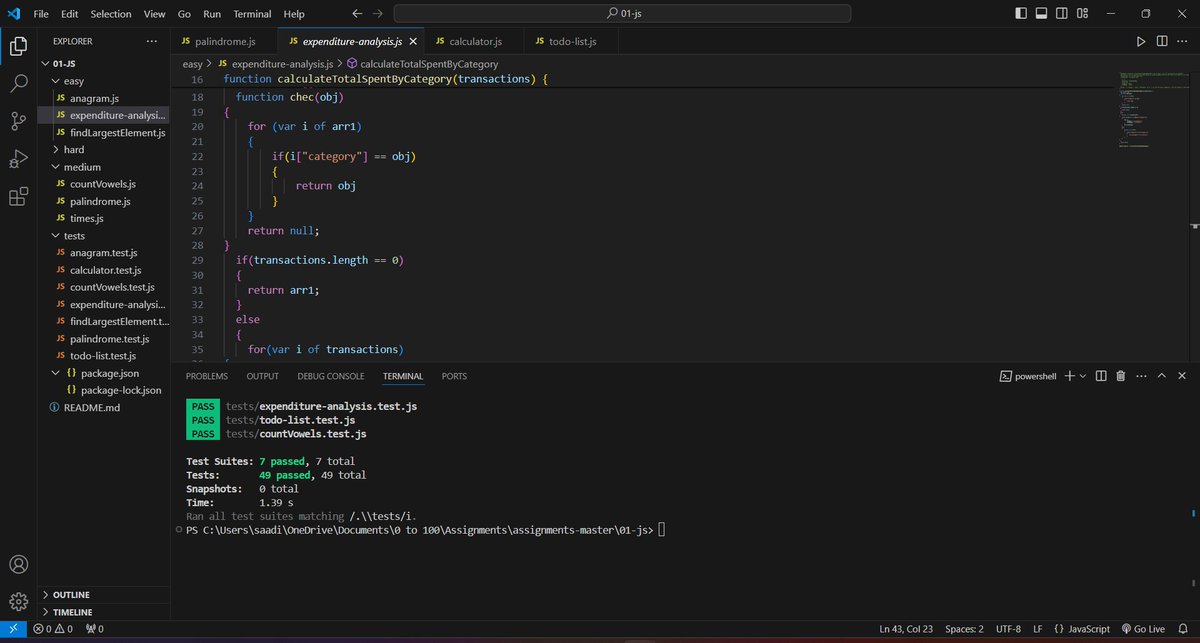Image resolution: width=1200 pixels, height=643 pixels.
Task: Open terminal panel ellipsis menu
Action: 1141,376
